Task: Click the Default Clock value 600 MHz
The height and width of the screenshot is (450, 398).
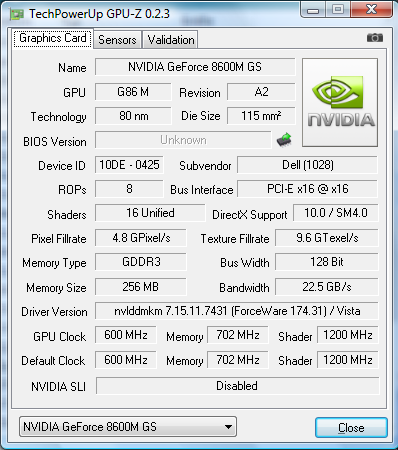Action: 126,360
